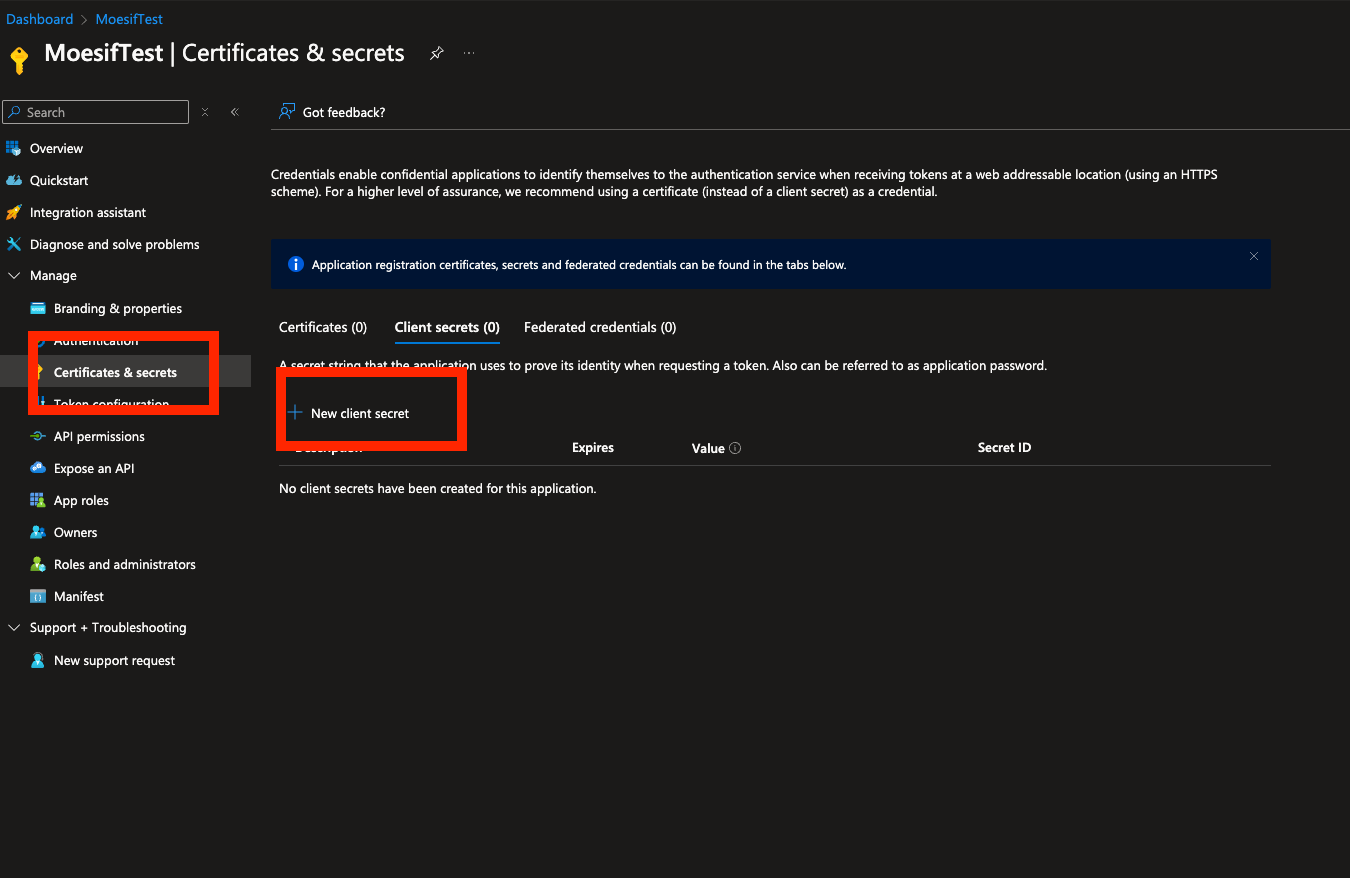Create a new client secret
Screen dimensions: 1350x878
tap(358, 412)
